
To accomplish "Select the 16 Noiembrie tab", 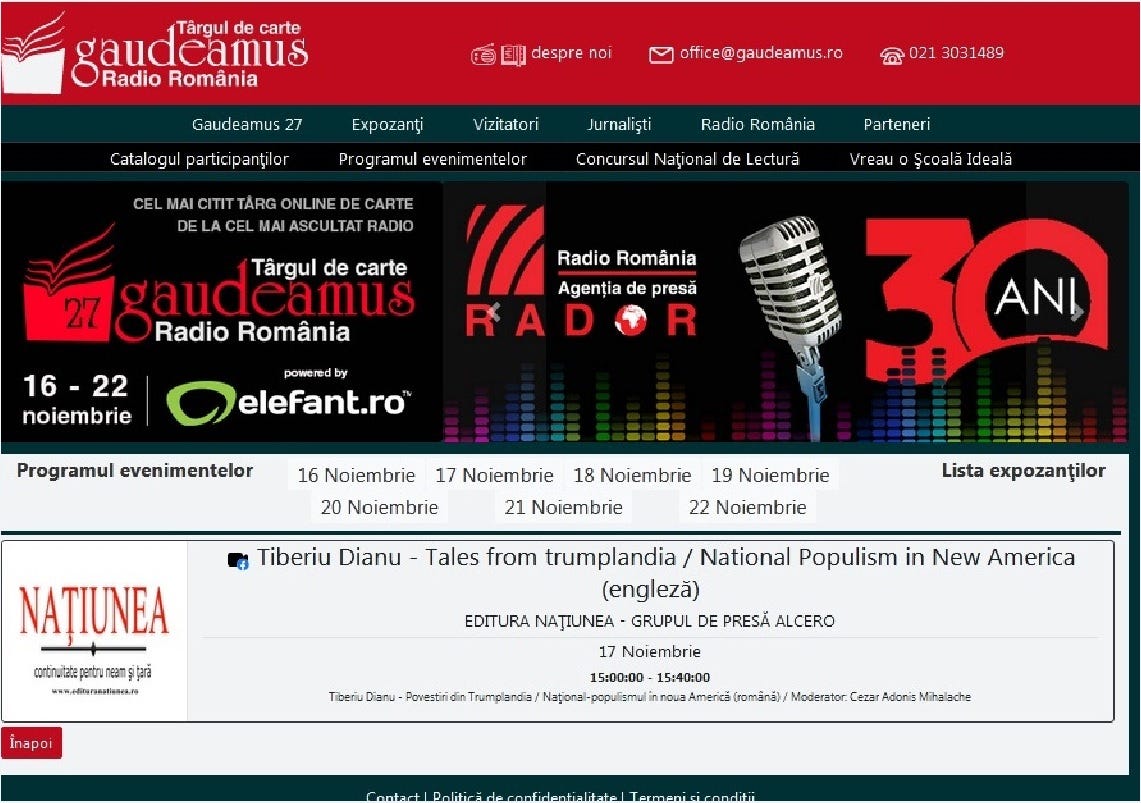I will click(356, 475).
